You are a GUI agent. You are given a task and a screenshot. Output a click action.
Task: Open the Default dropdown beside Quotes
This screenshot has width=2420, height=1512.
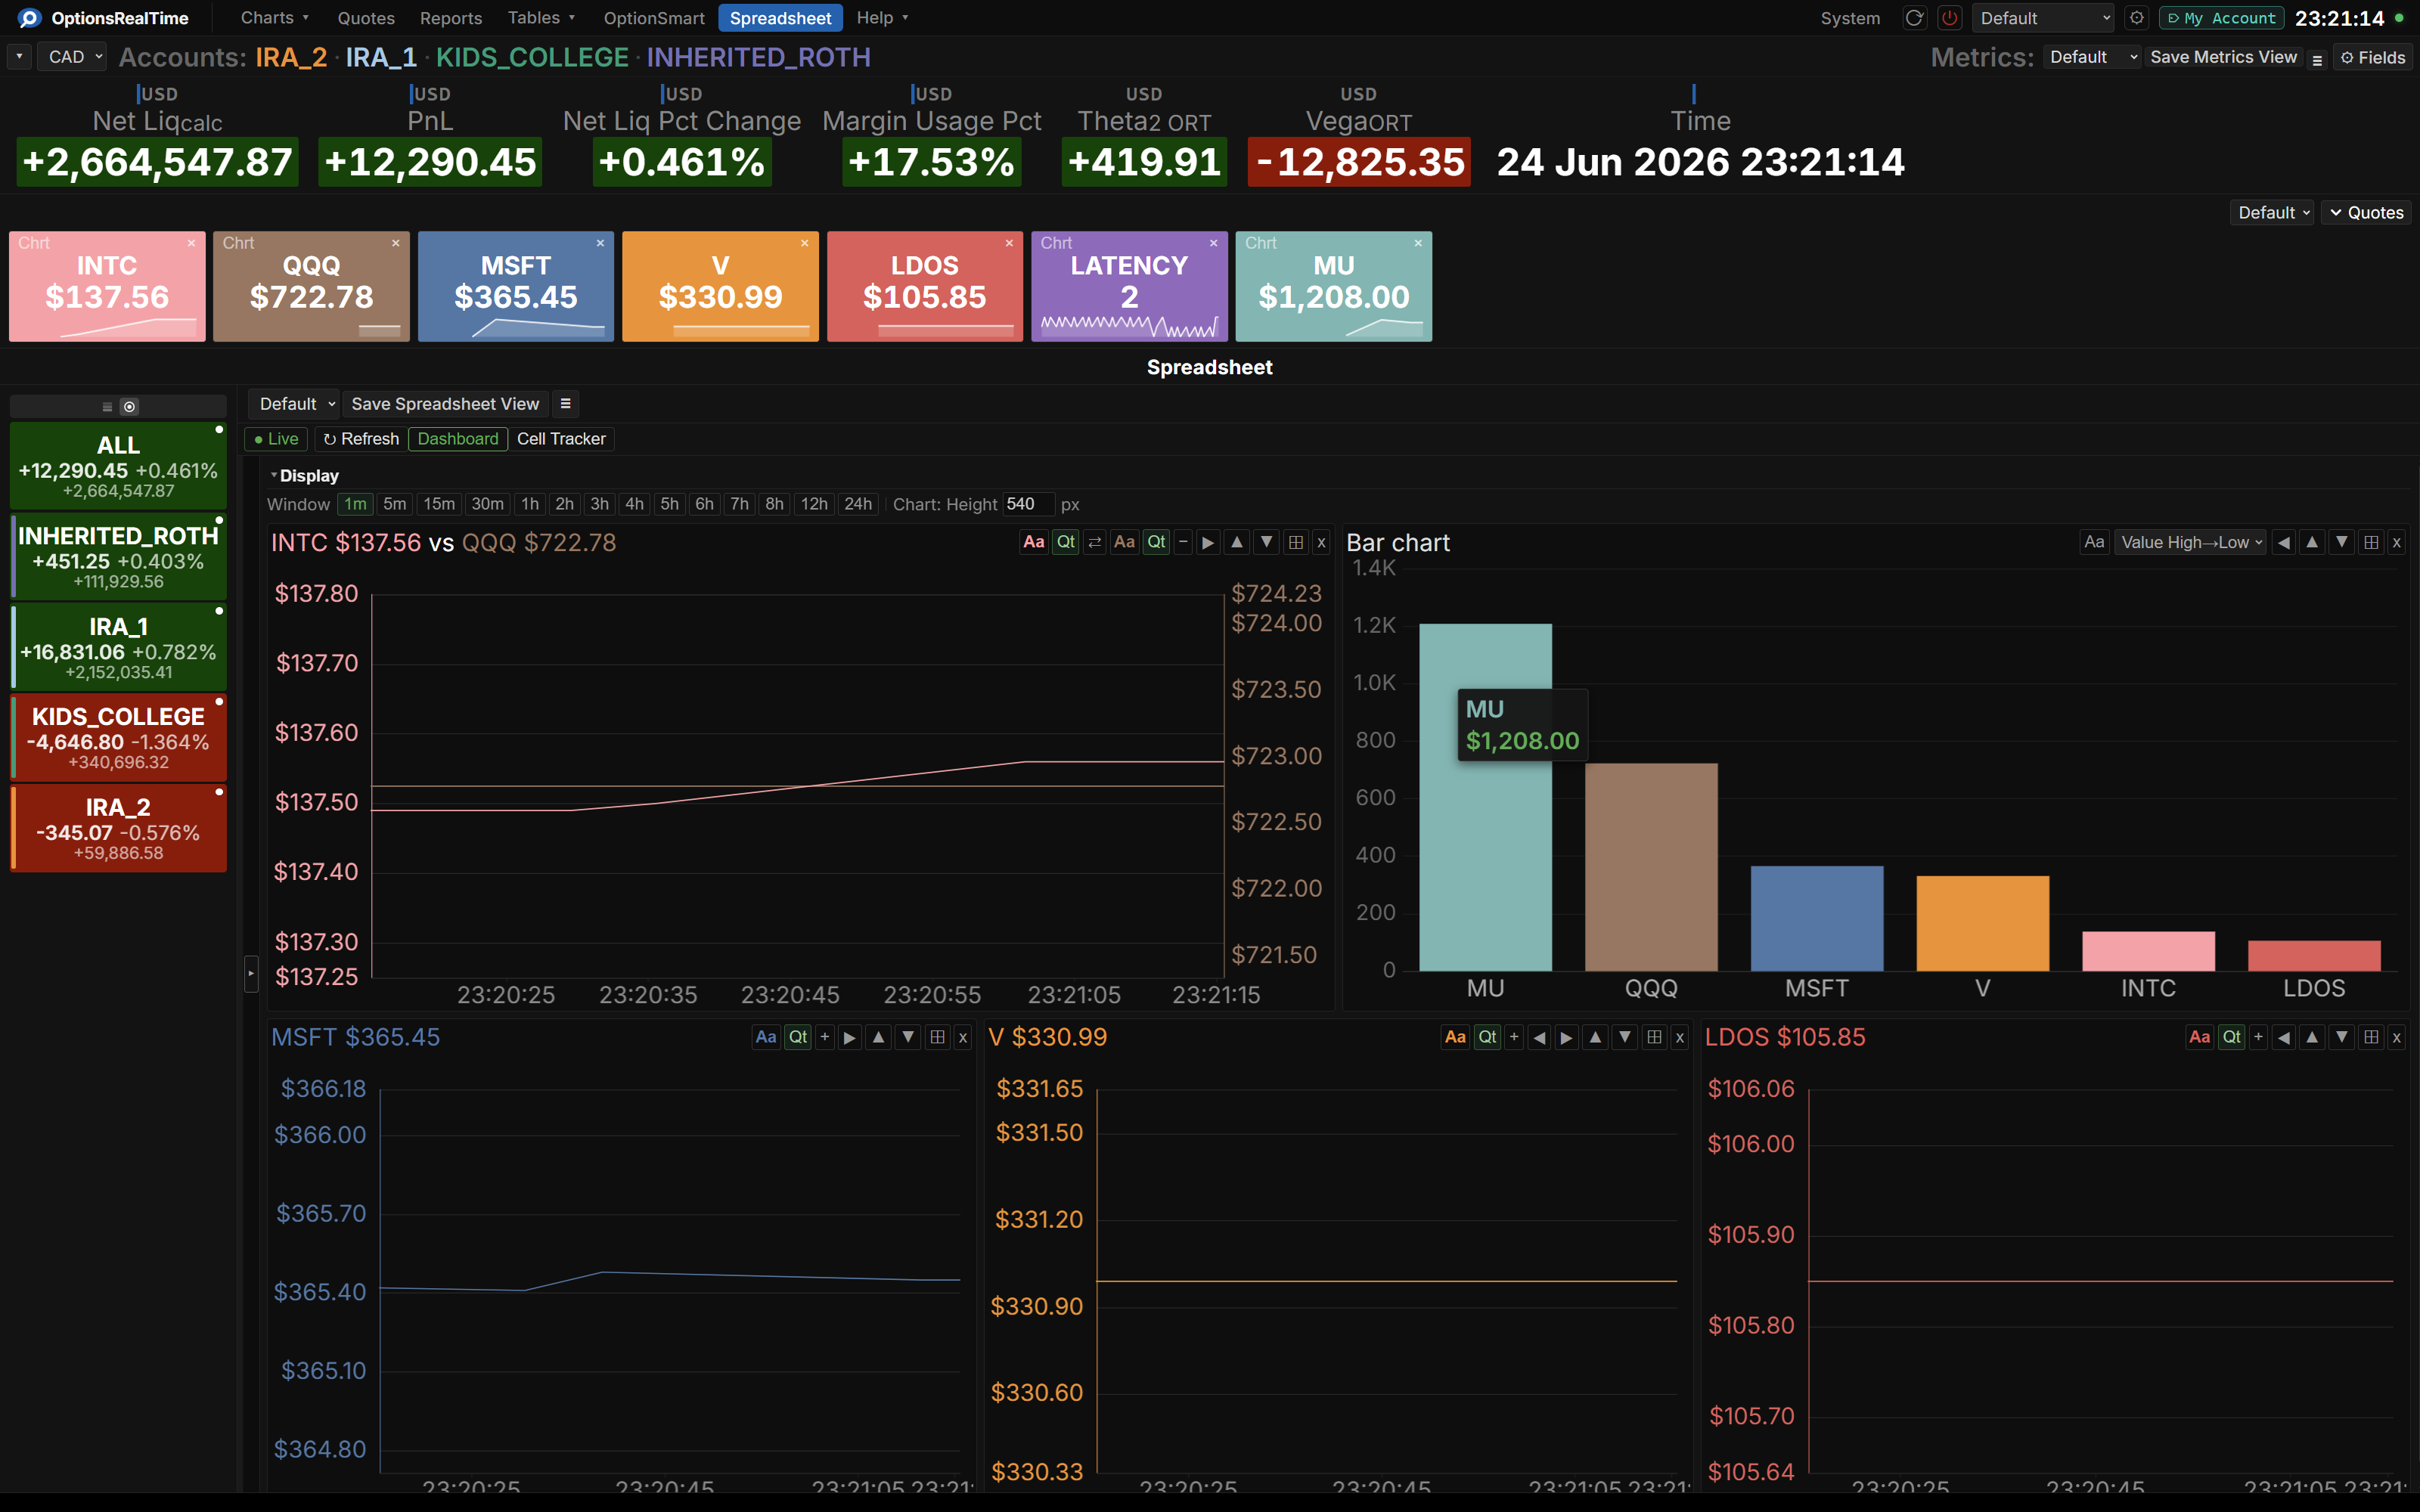click(x=2272, y=212)
